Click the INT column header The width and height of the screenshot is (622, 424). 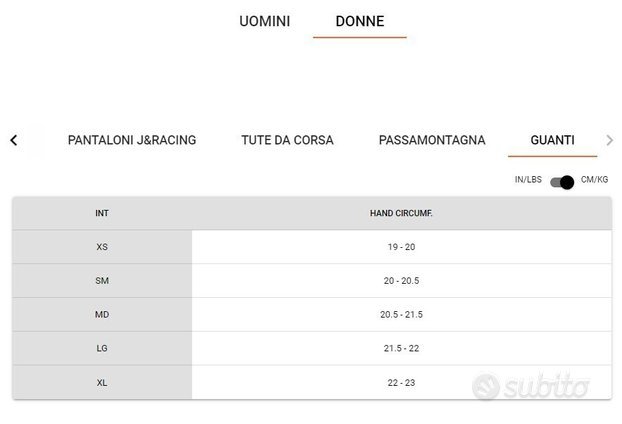tap(102, 213)
